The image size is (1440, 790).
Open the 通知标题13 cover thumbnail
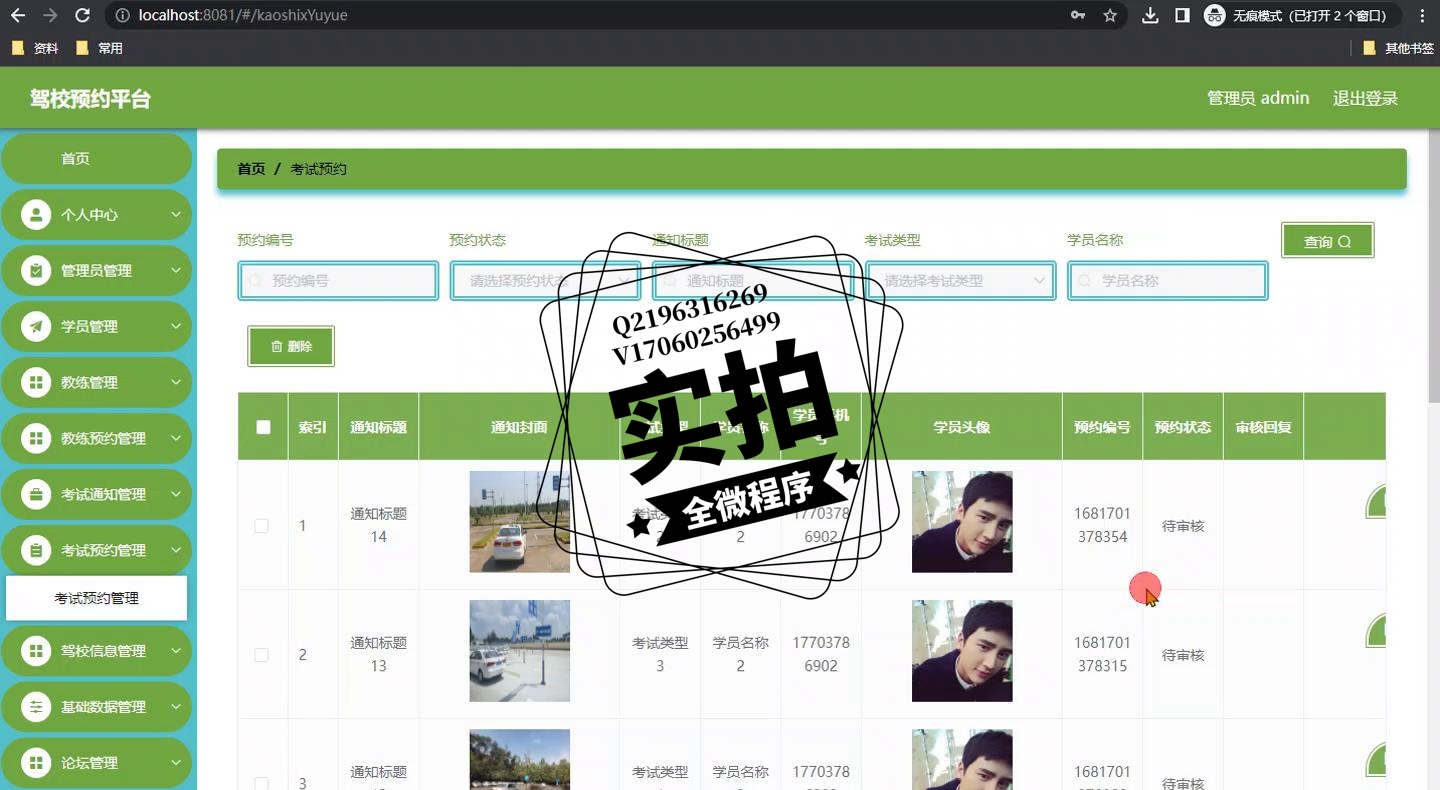tap(520, 651)
